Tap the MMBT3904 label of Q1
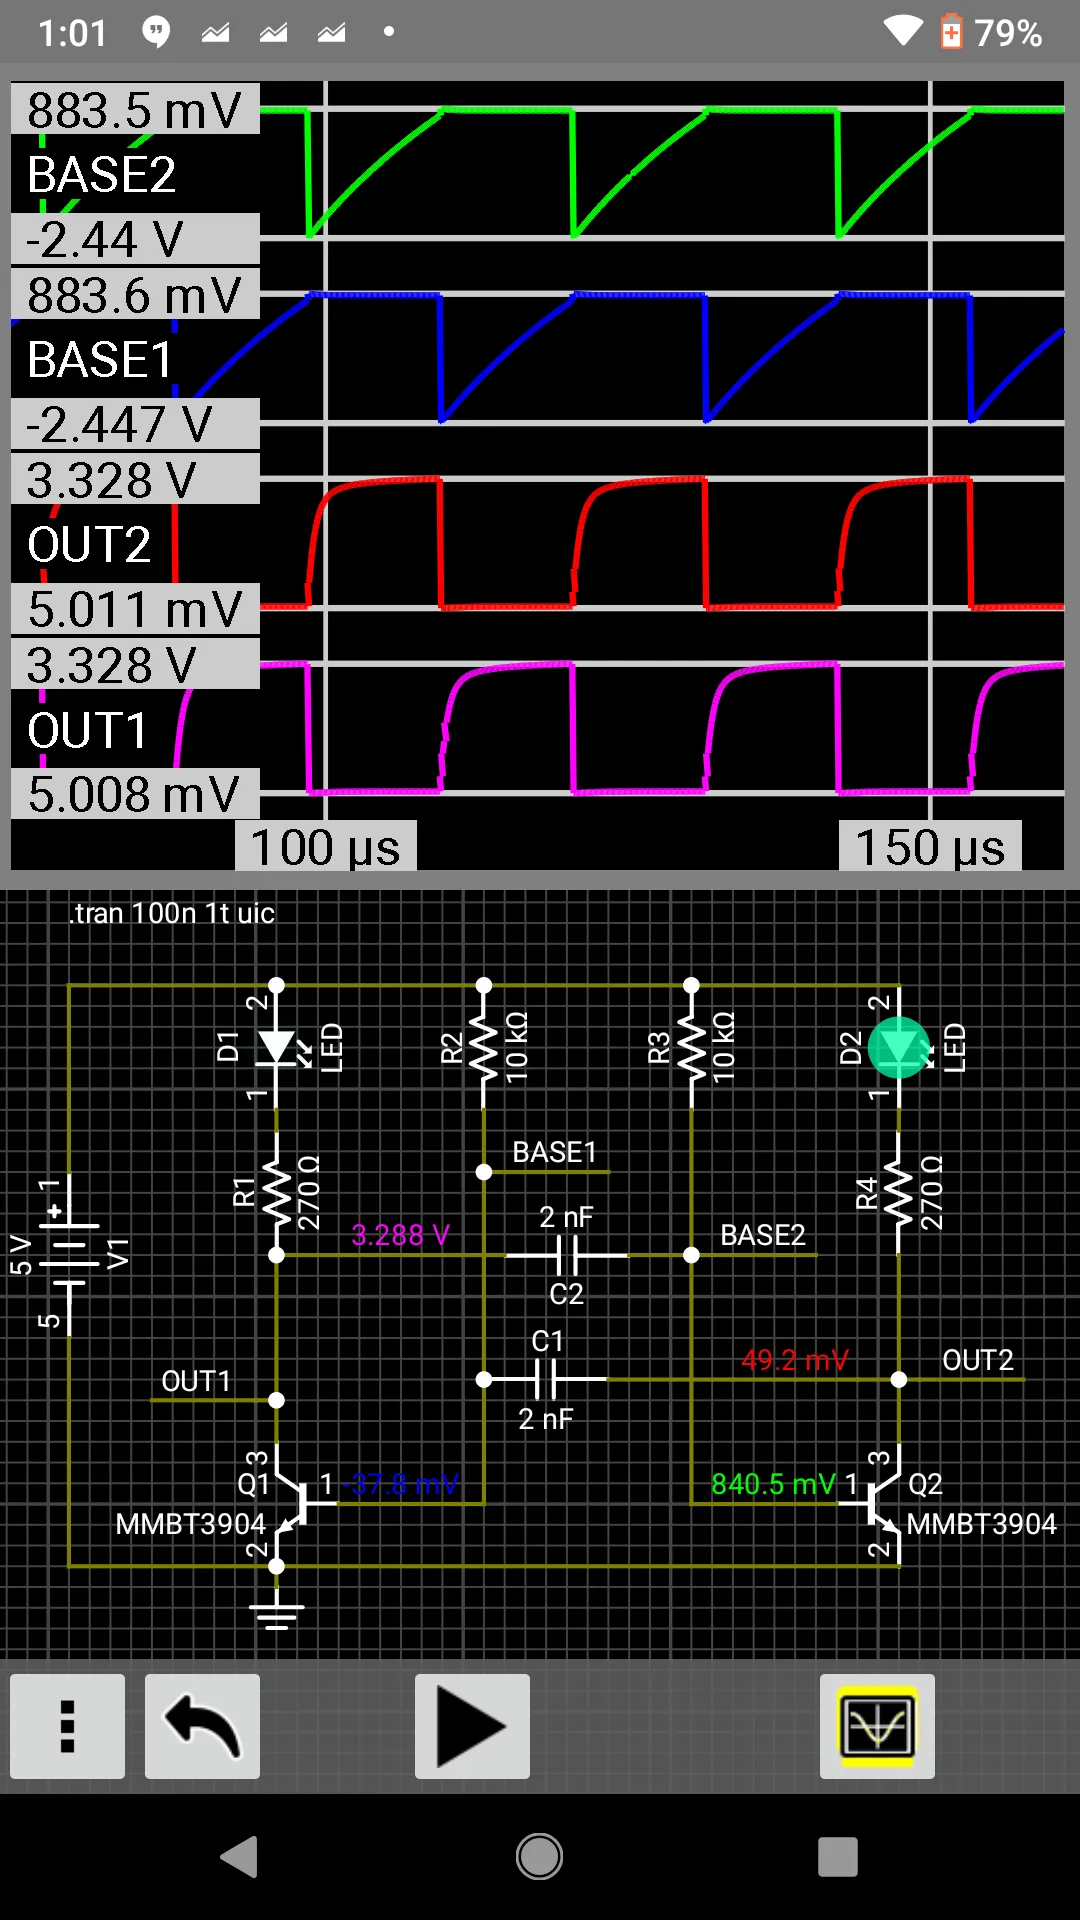Image resolution: width=1080 pixels, height=1920 pixels. (x=191, y=1524)
